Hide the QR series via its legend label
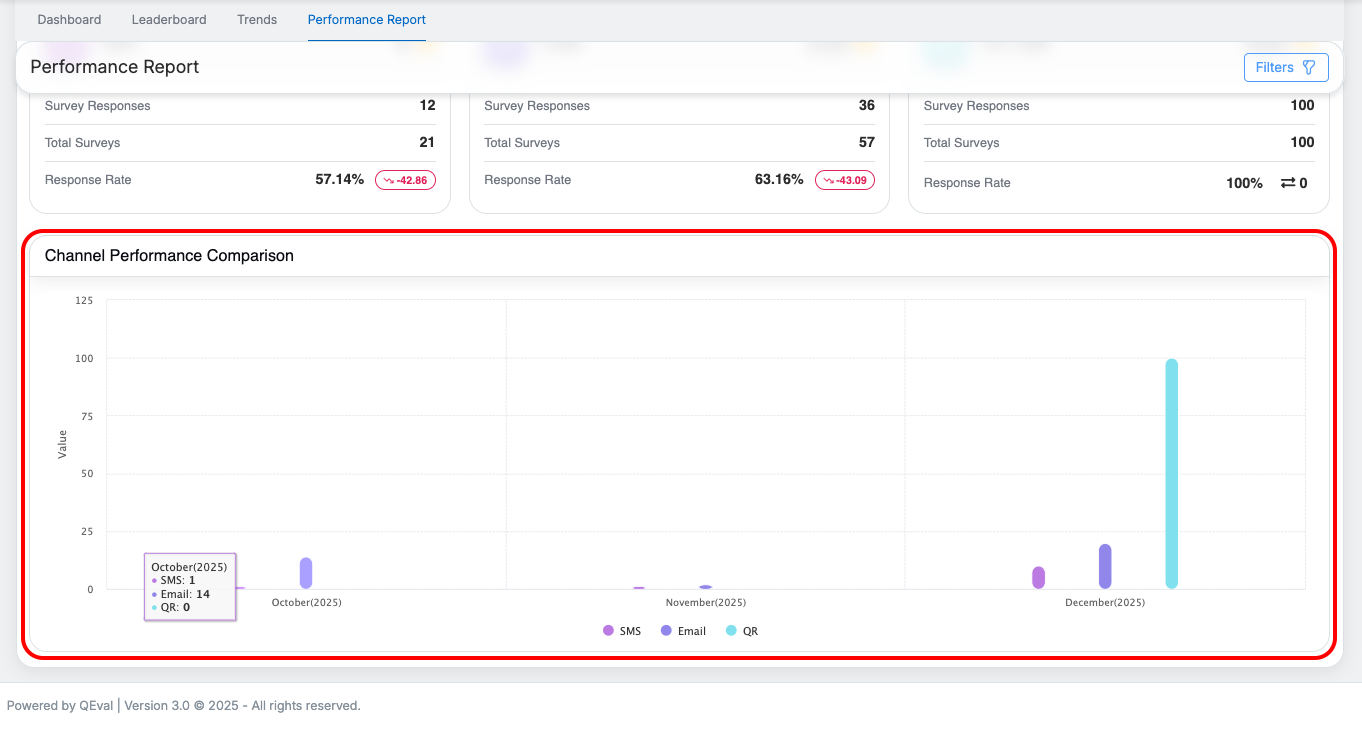Viewport: 1362px width, 729px height. 750,631
